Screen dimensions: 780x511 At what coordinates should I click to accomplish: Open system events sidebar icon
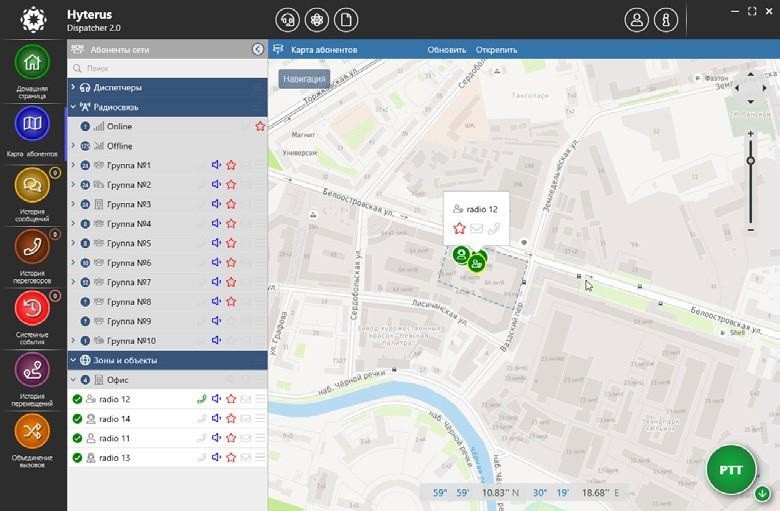[32, 308]
